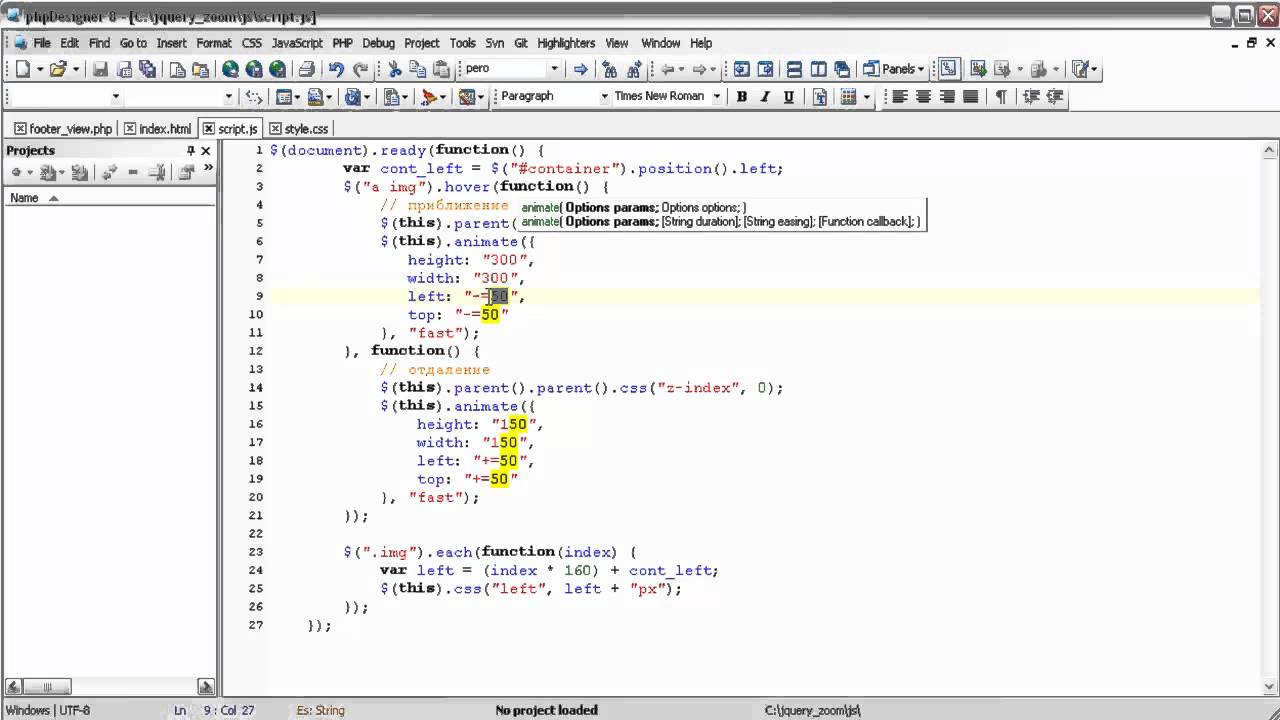Viewport: 1280px width, 720px height.
Task: Click the insert table grid icon
Action: click(849, 96)
